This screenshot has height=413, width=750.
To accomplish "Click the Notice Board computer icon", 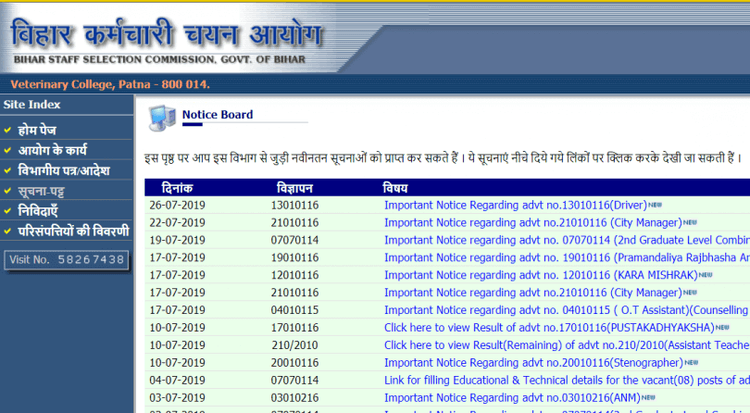I will click(x=161, y=118).
